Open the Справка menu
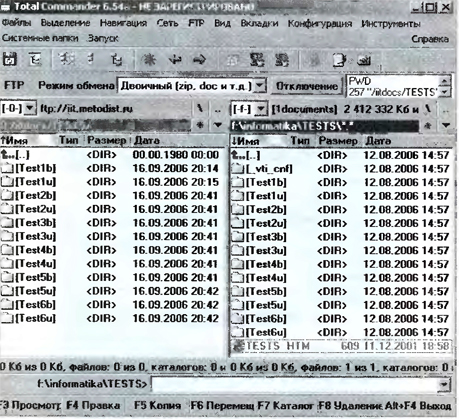 430,39
